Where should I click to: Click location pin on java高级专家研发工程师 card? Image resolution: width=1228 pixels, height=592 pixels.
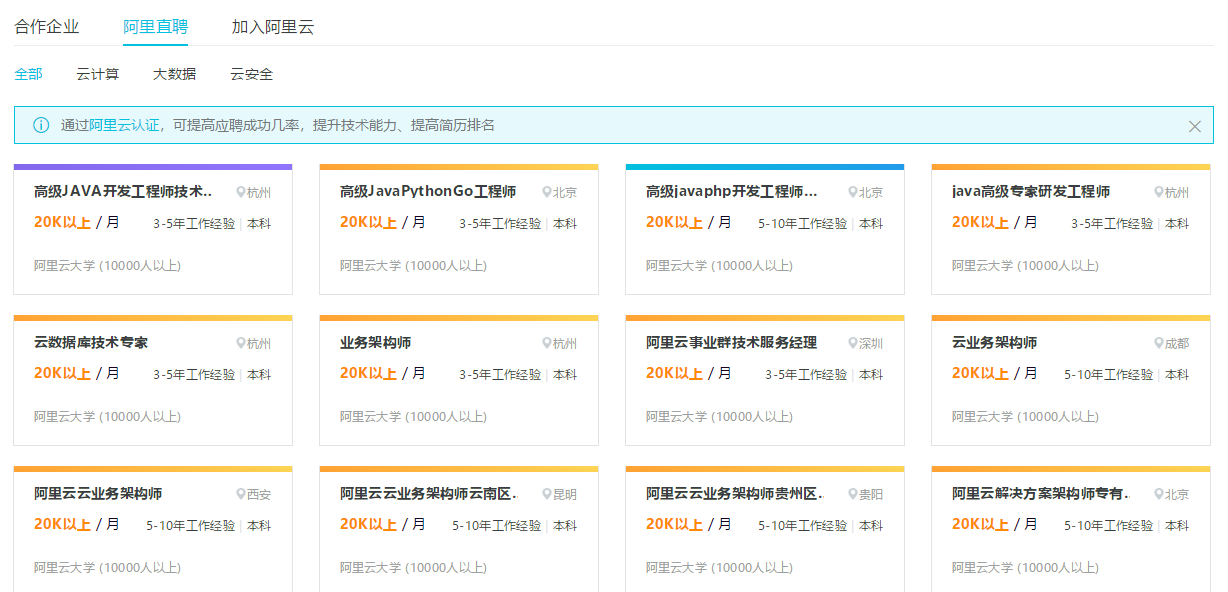(1159, 192)
